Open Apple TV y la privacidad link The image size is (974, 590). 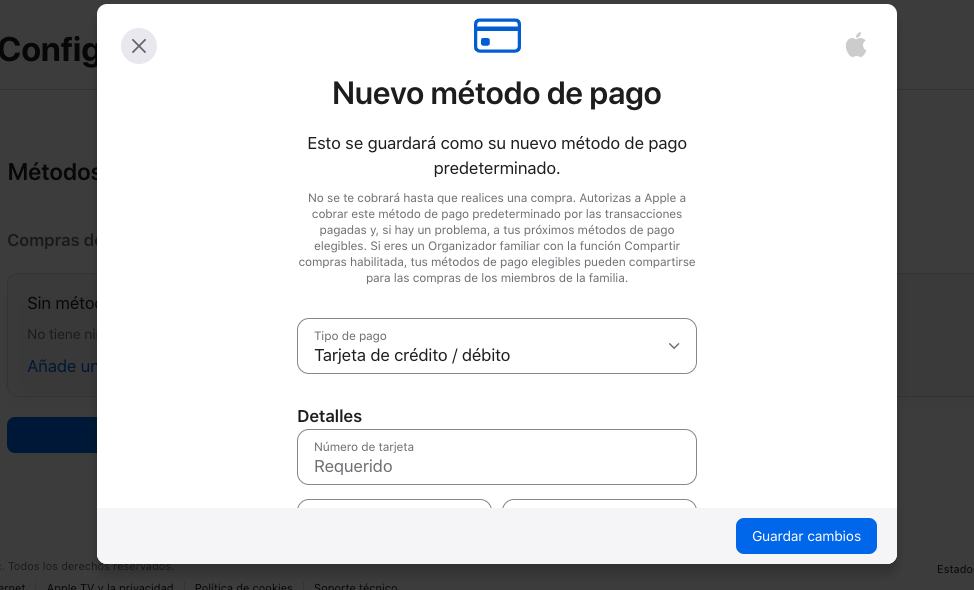[109, 586]
